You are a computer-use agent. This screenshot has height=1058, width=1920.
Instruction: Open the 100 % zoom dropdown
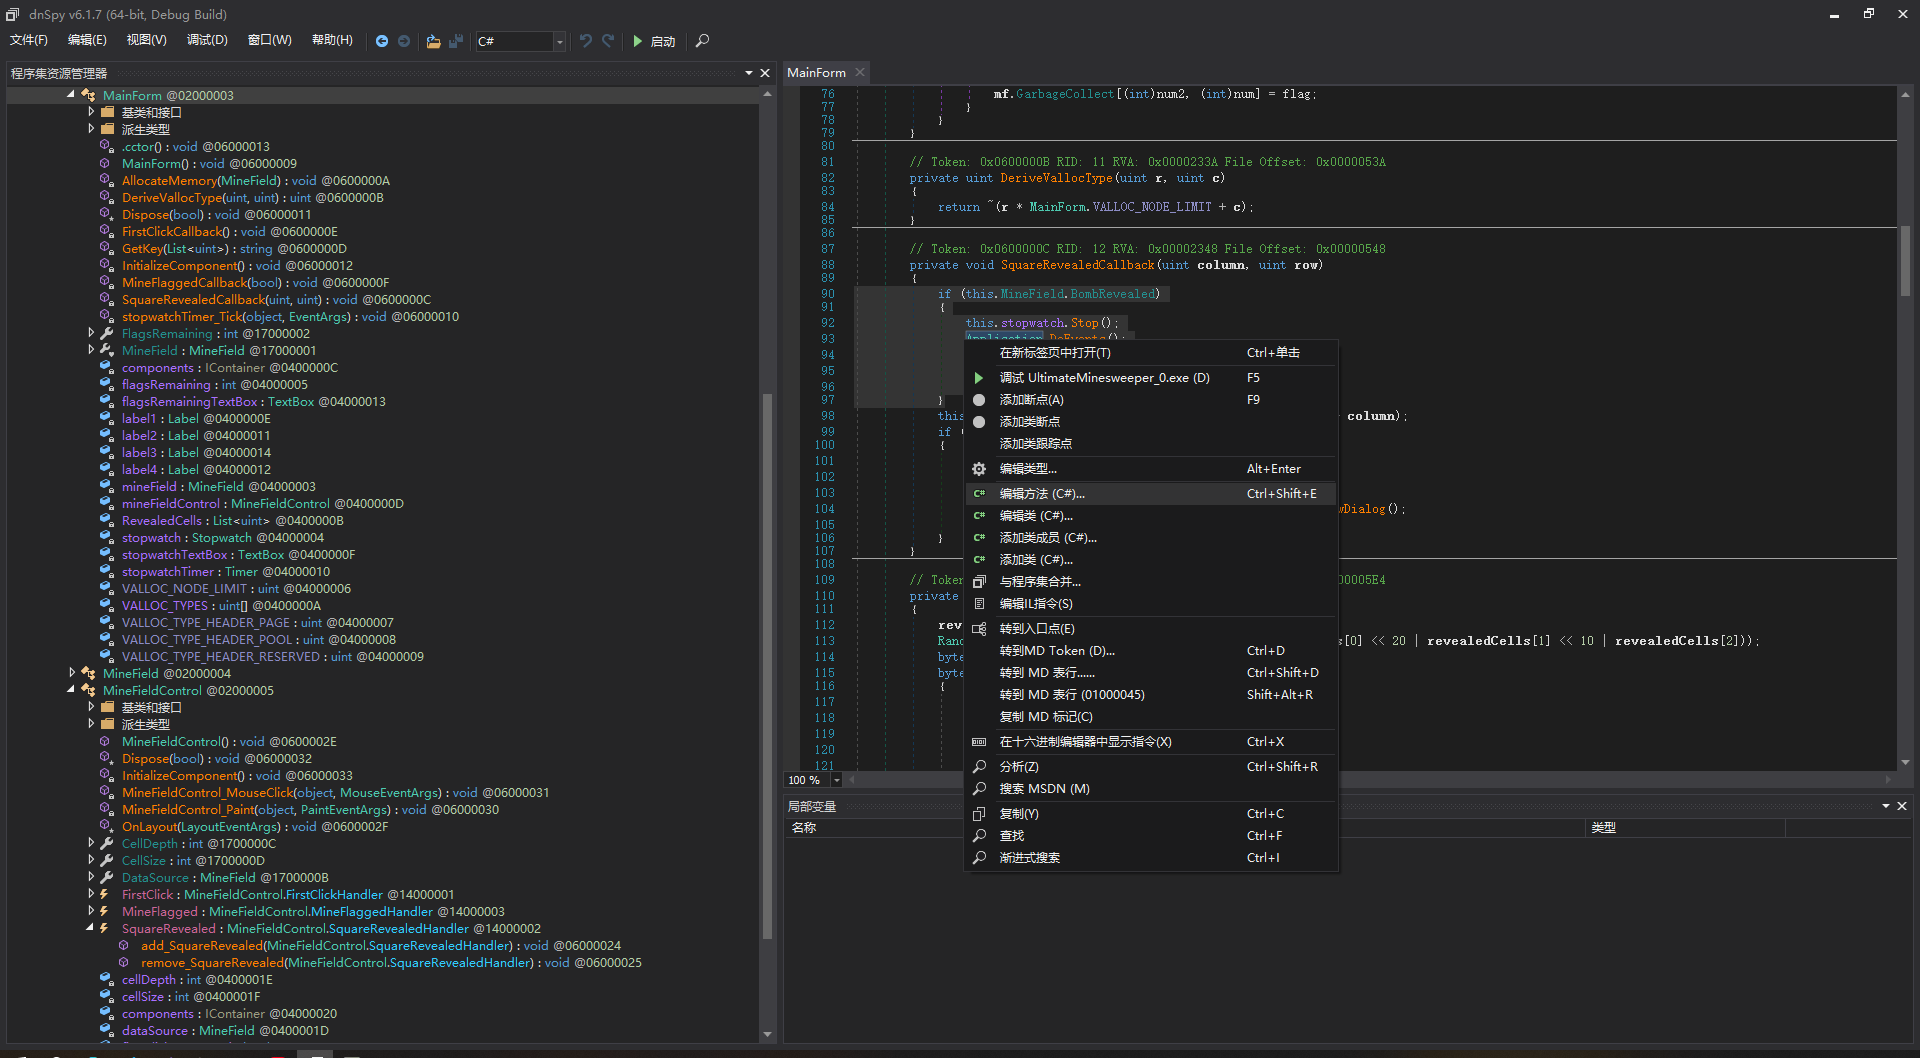(837, 780)
